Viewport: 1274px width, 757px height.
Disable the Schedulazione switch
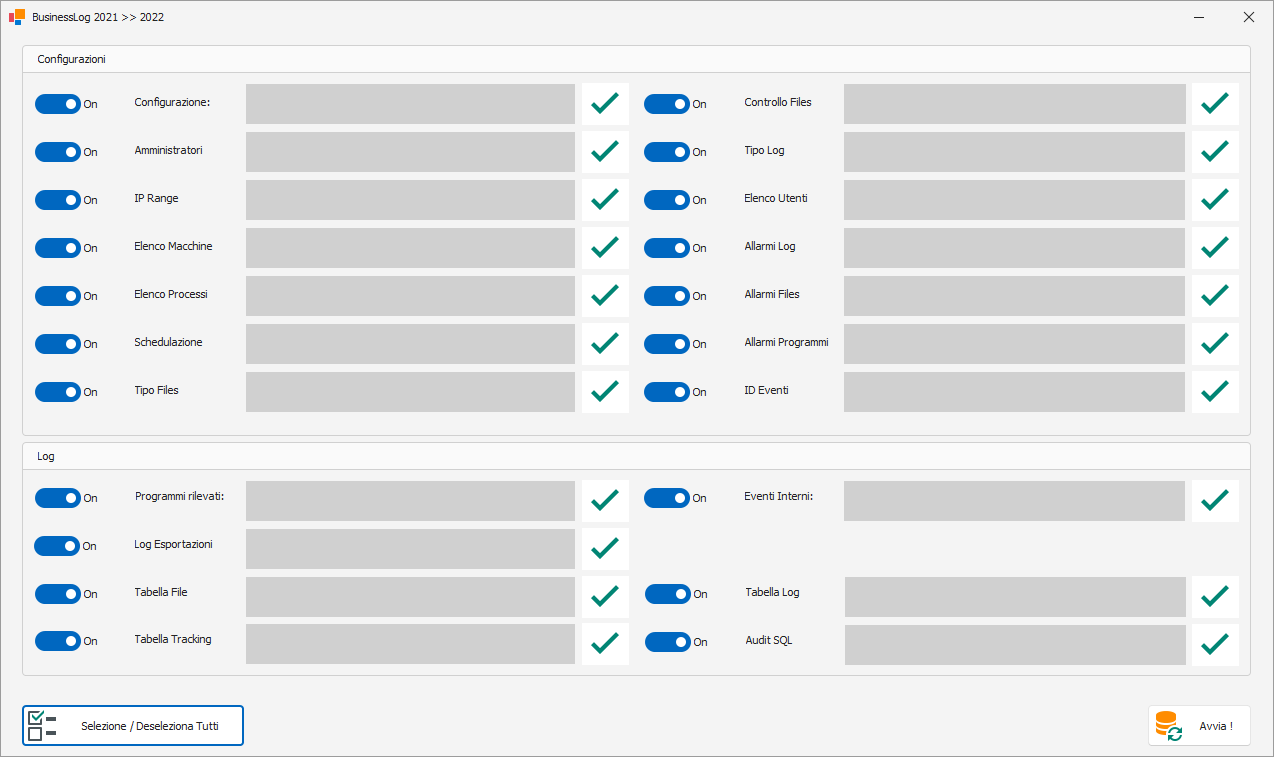coord(58,344)
